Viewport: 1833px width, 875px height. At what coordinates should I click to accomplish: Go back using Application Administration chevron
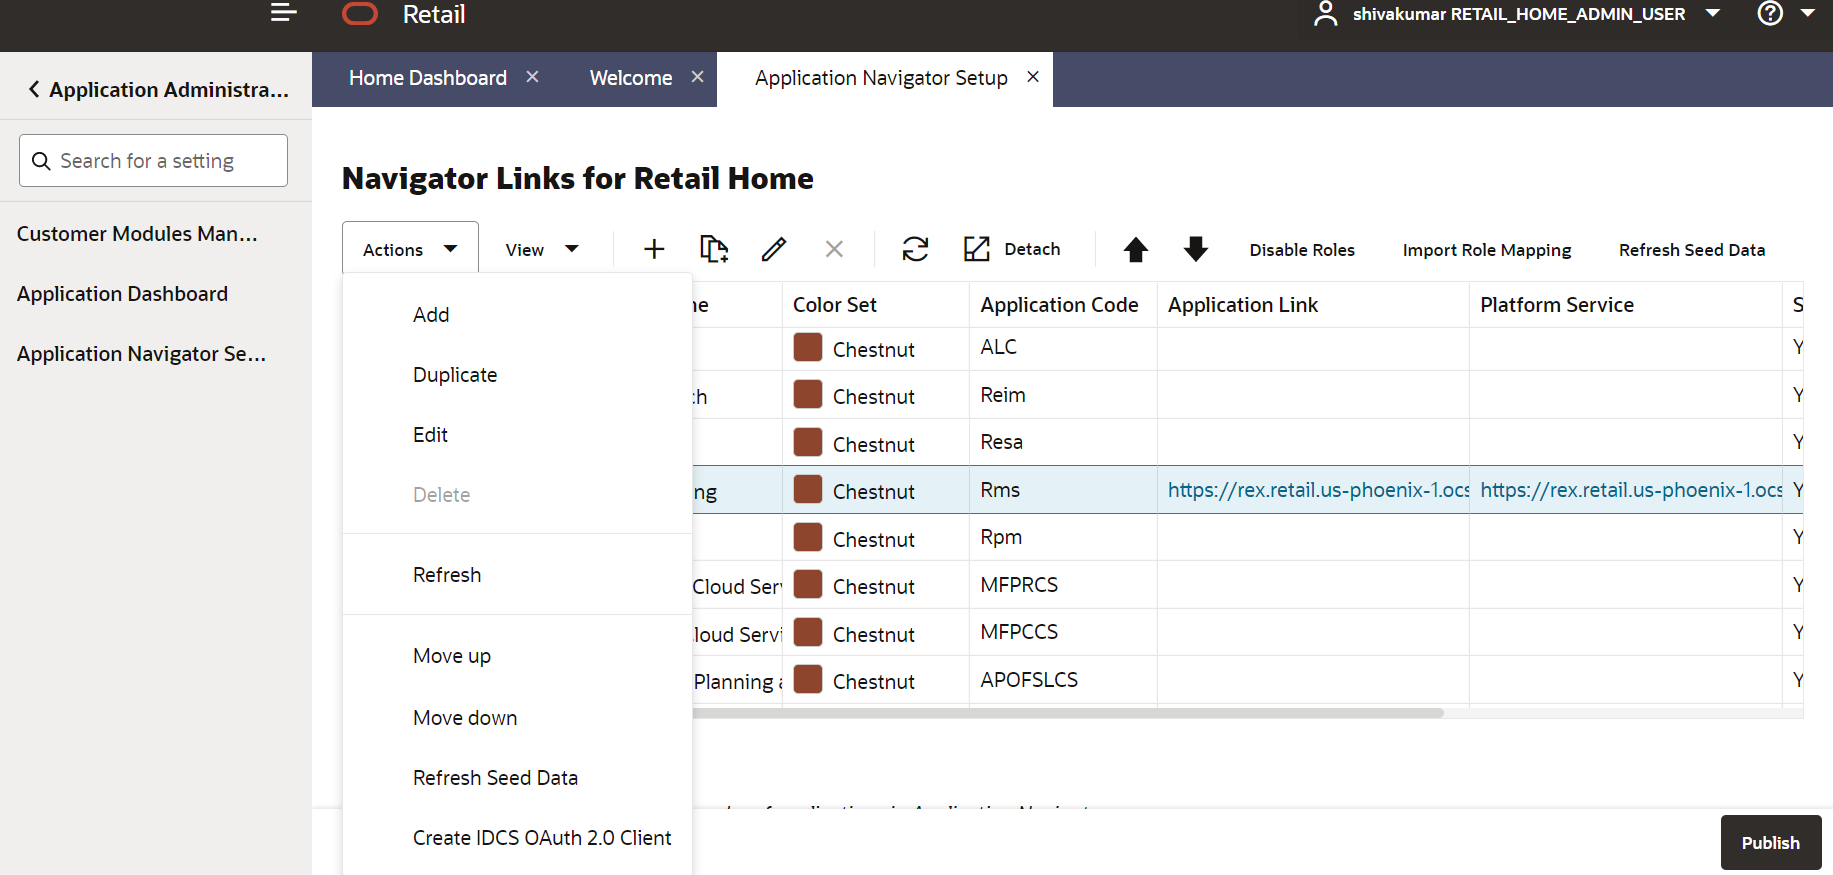(34, 89)
